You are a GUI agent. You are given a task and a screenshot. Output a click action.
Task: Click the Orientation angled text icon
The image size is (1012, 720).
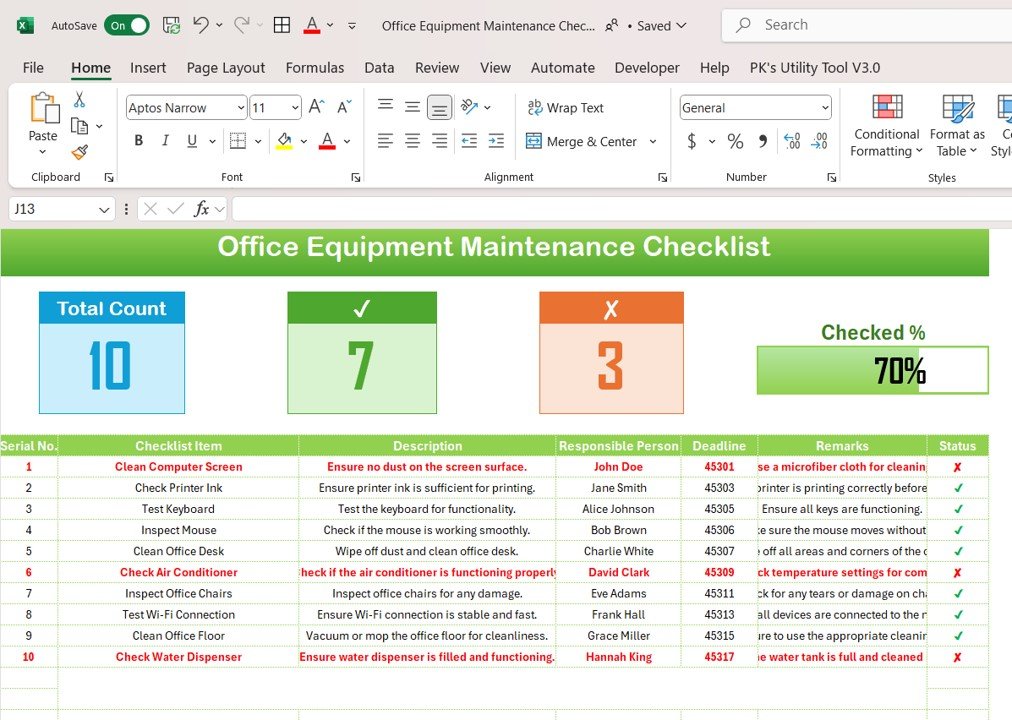(469, 106)
